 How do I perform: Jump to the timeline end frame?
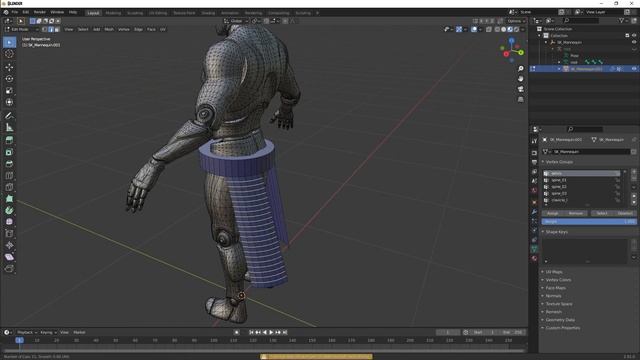(x=285, y=332)
